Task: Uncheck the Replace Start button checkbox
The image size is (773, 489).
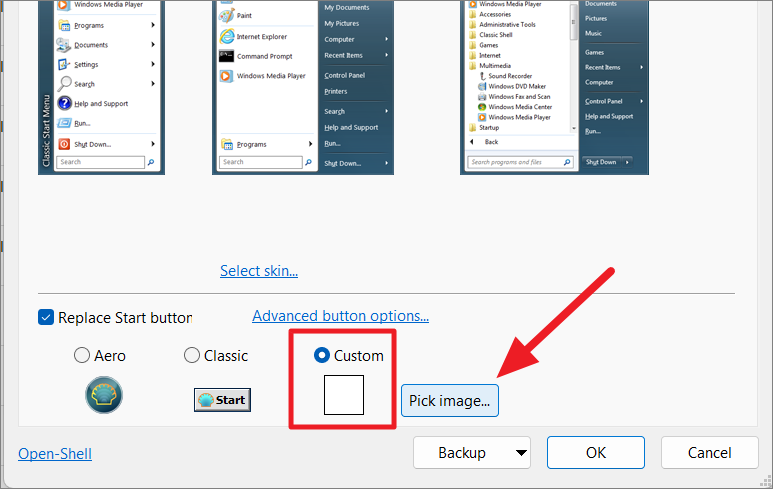Action: pyautogui.click(x=46, y=317)
